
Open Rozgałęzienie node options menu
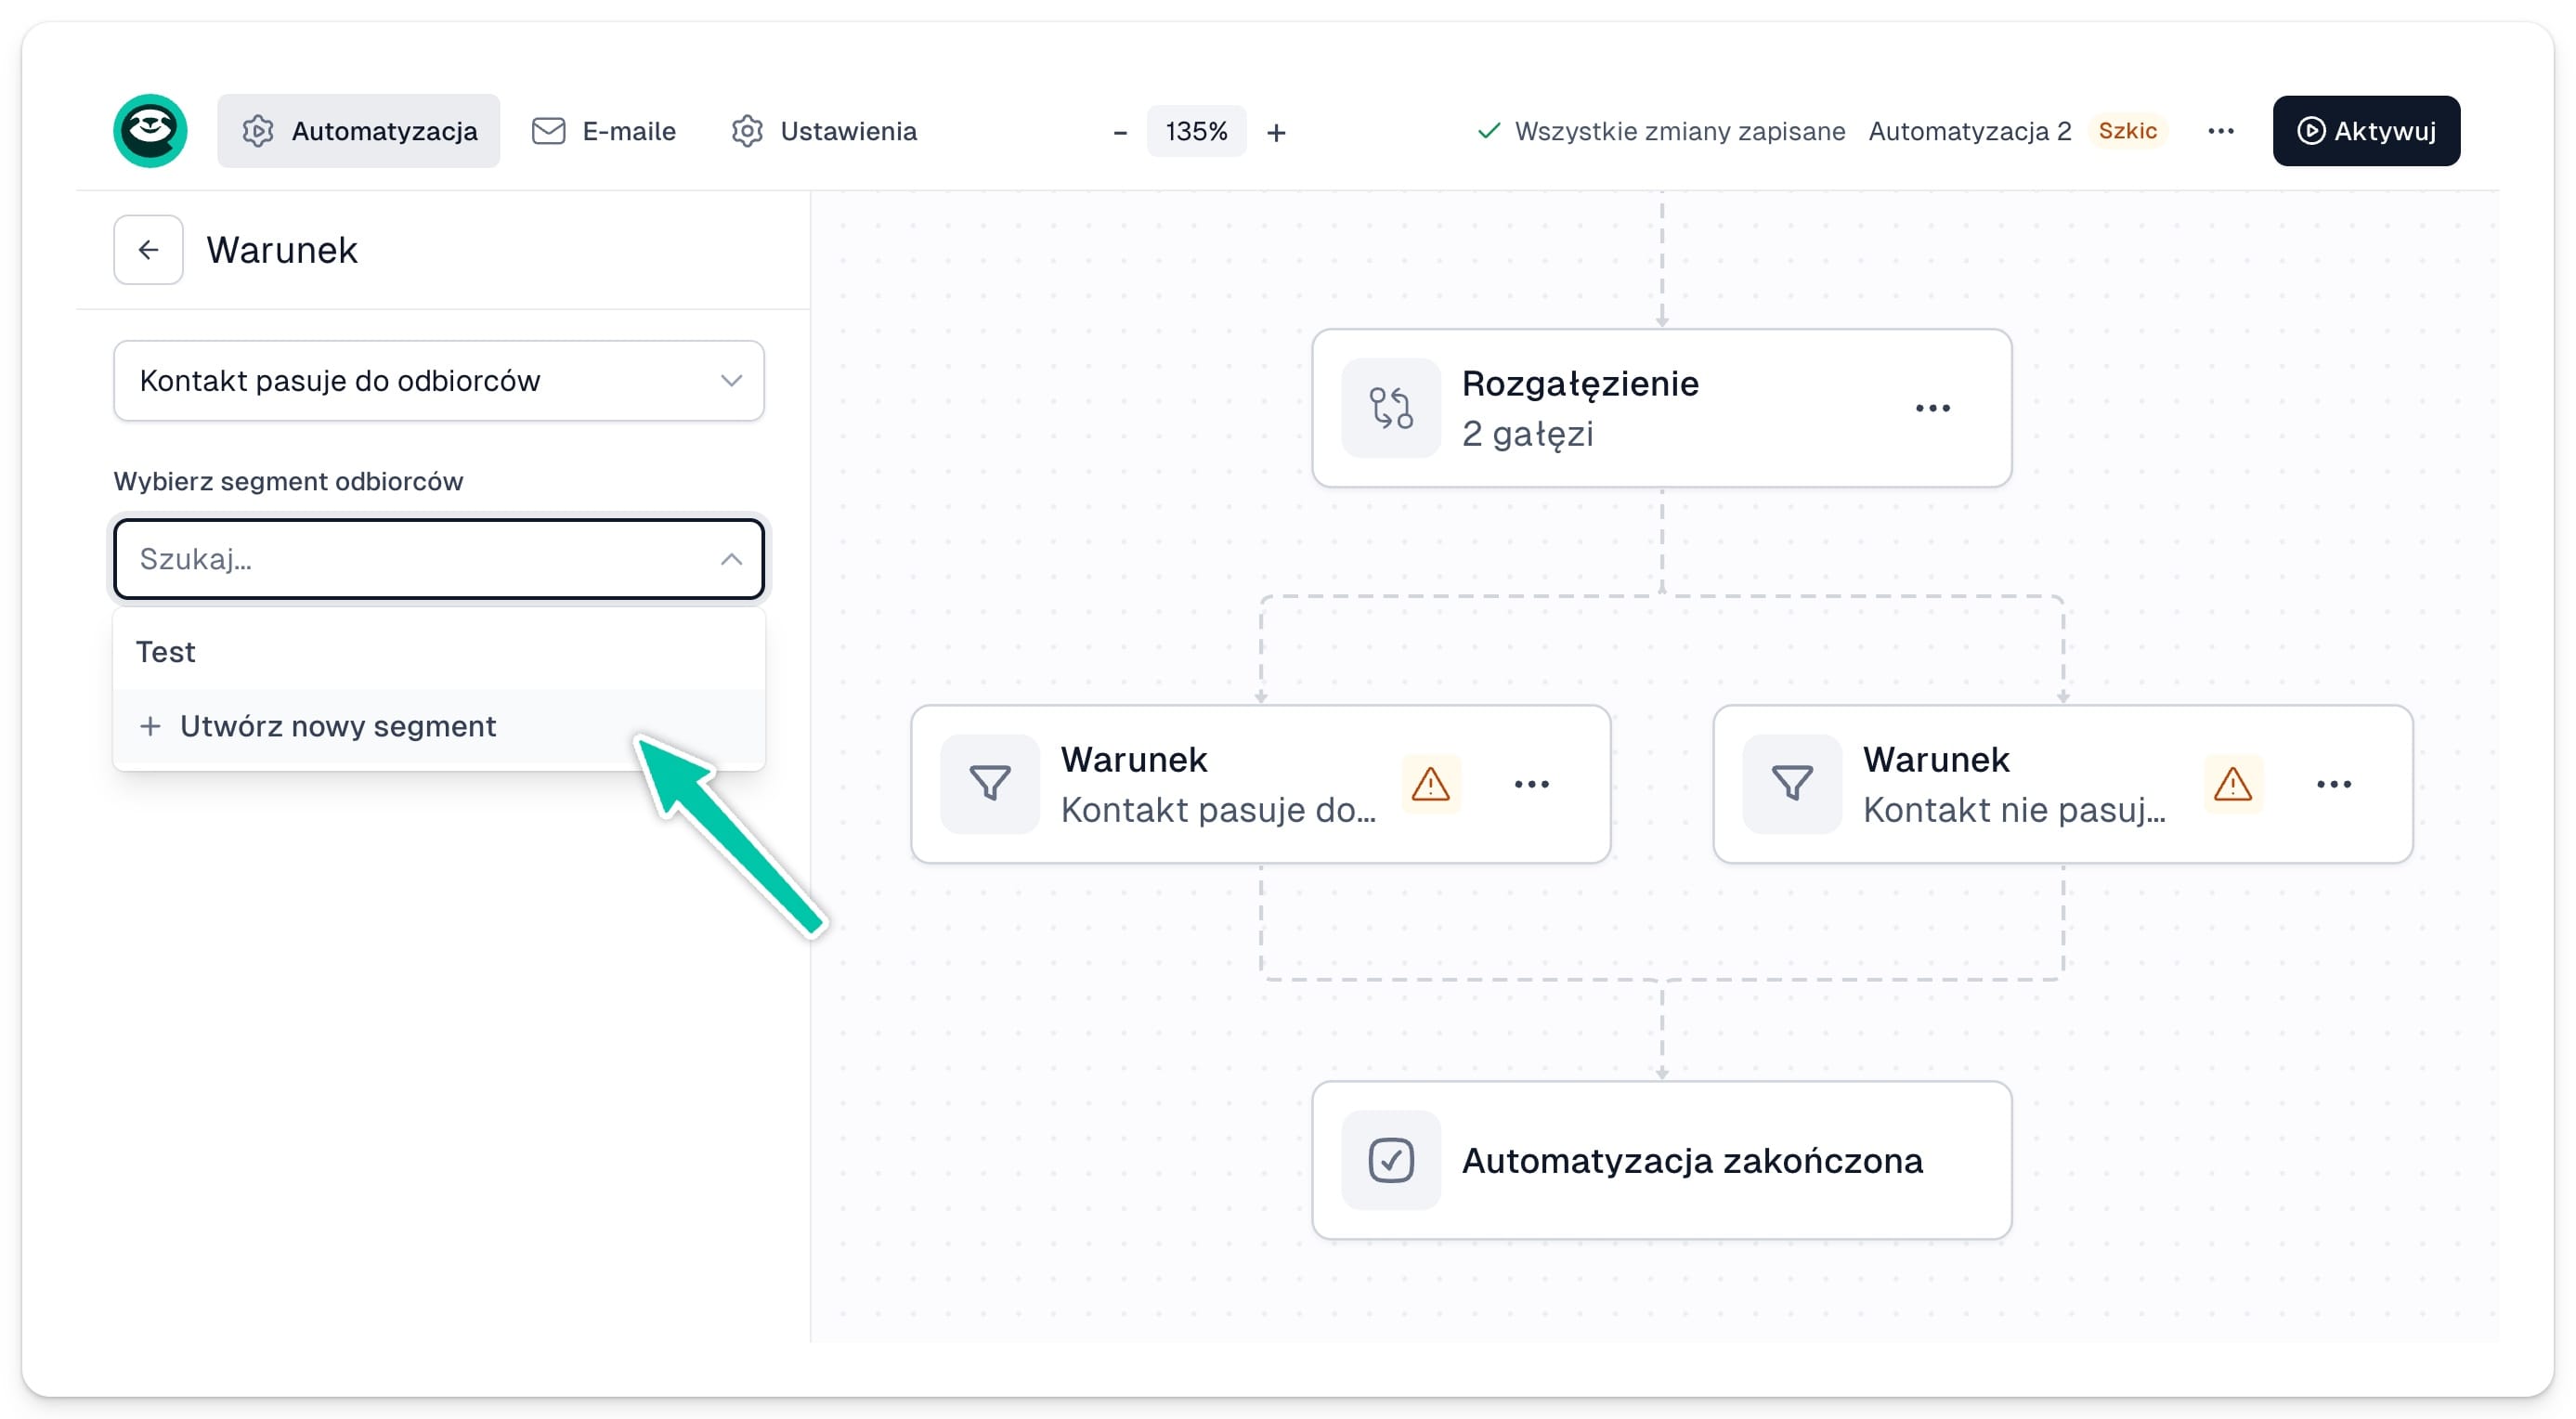point(1932,408)
